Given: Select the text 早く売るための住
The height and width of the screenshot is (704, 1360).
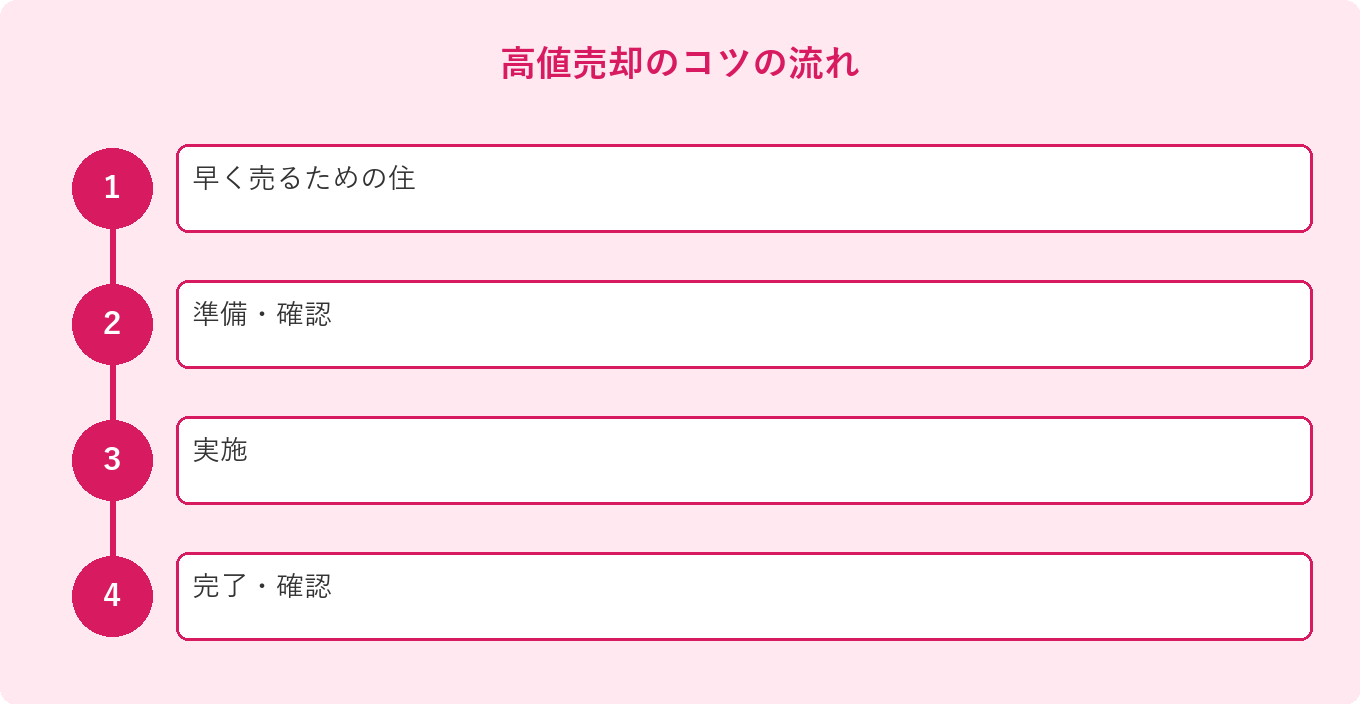Looking at the screenshot, I should pyautogui.click(x=304, y=178).
